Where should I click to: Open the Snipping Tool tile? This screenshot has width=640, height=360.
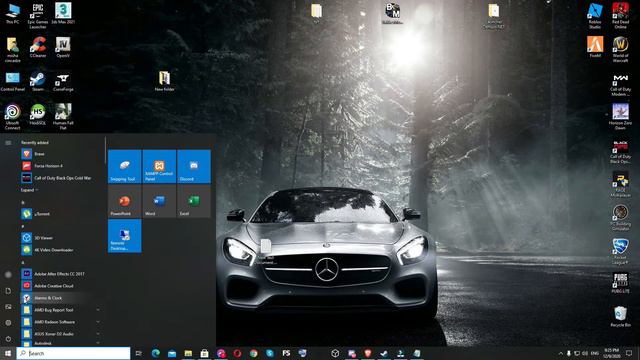pyautogui.click(x=124, y=167)
